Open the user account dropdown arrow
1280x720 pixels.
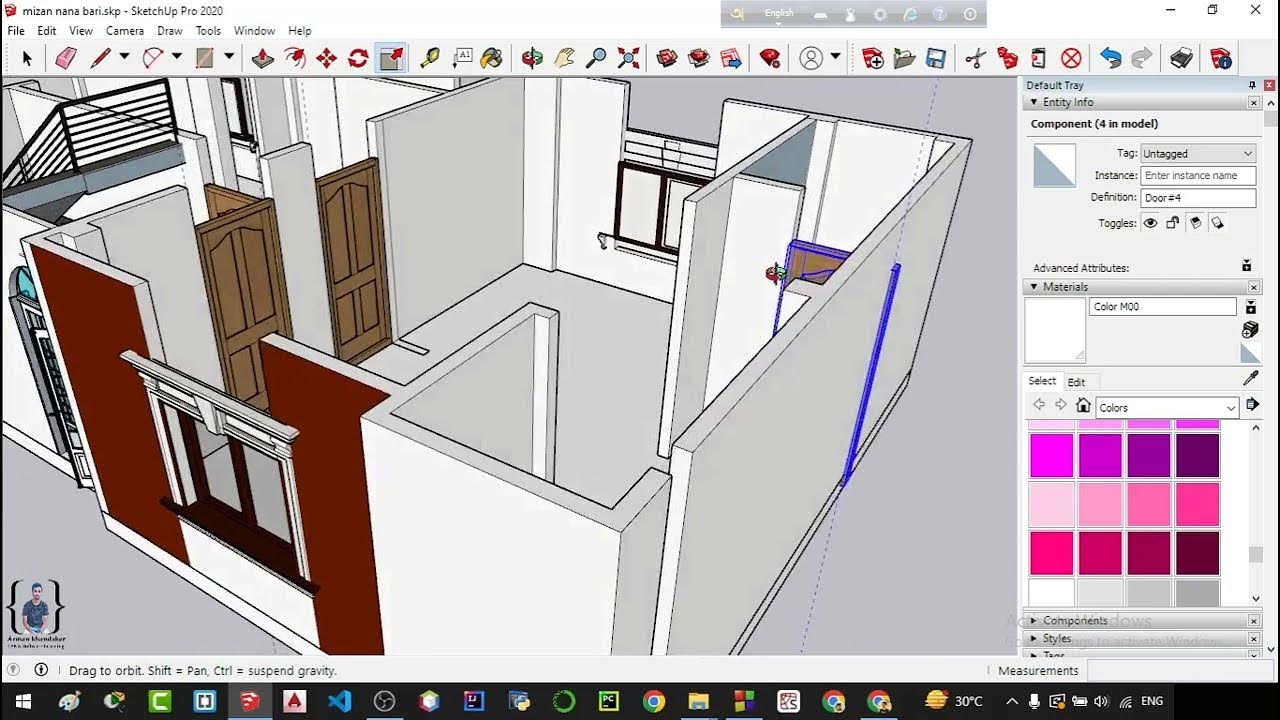[835, 57]
